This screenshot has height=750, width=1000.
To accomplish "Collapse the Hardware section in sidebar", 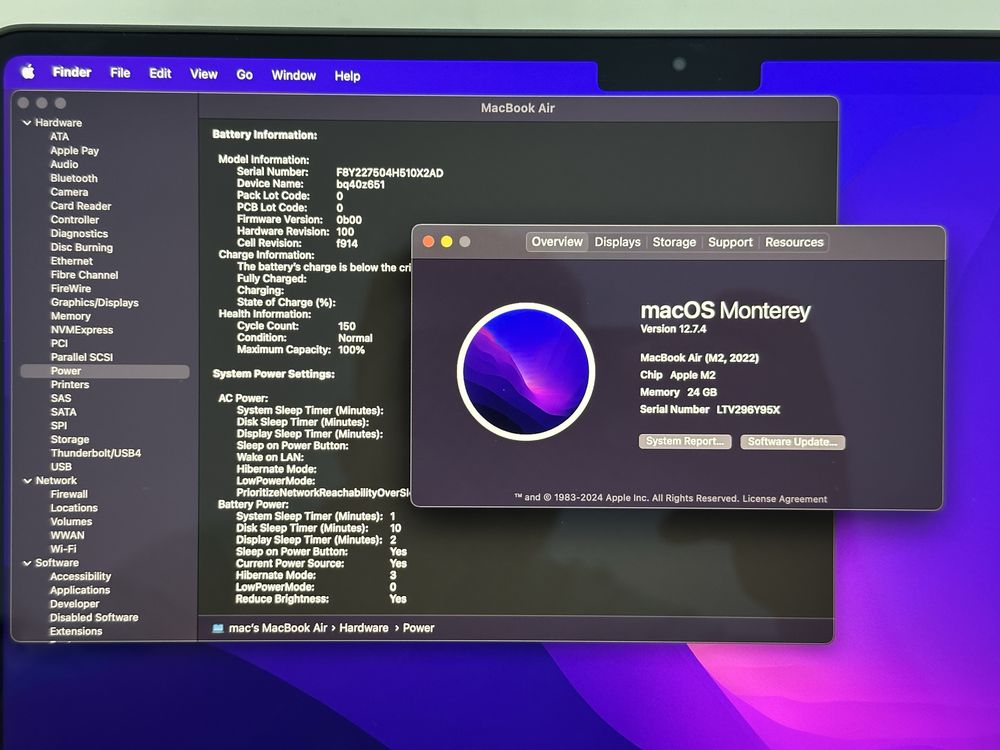I will 27,122.
